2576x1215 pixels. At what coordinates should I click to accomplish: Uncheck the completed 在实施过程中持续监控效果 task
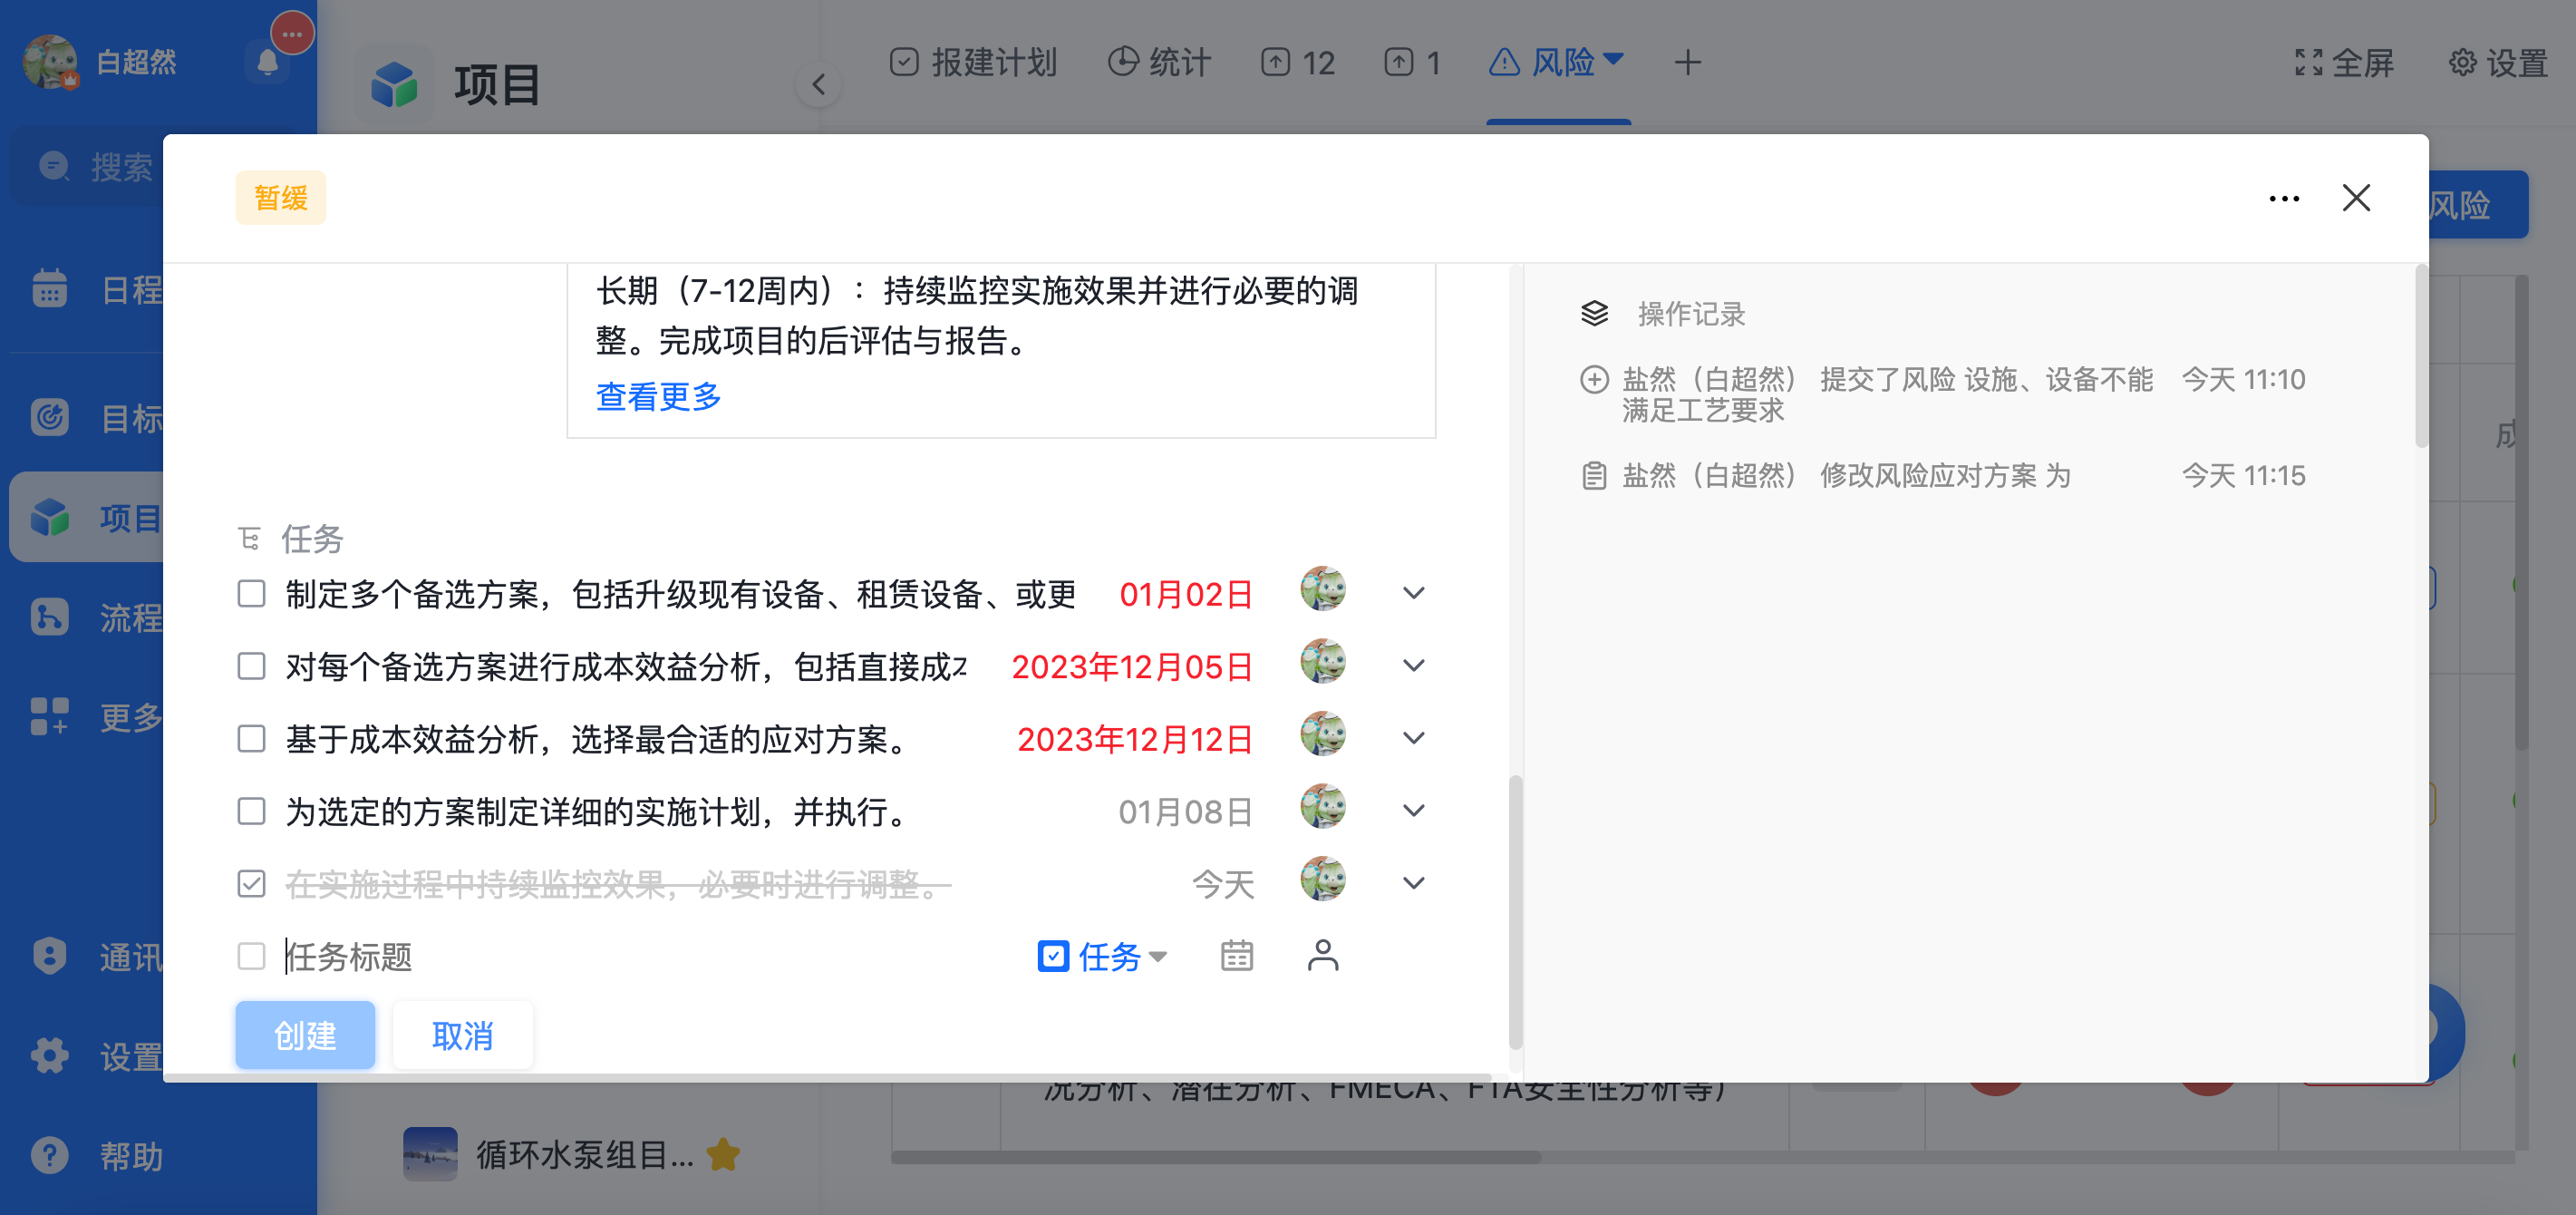pos(251,884)
